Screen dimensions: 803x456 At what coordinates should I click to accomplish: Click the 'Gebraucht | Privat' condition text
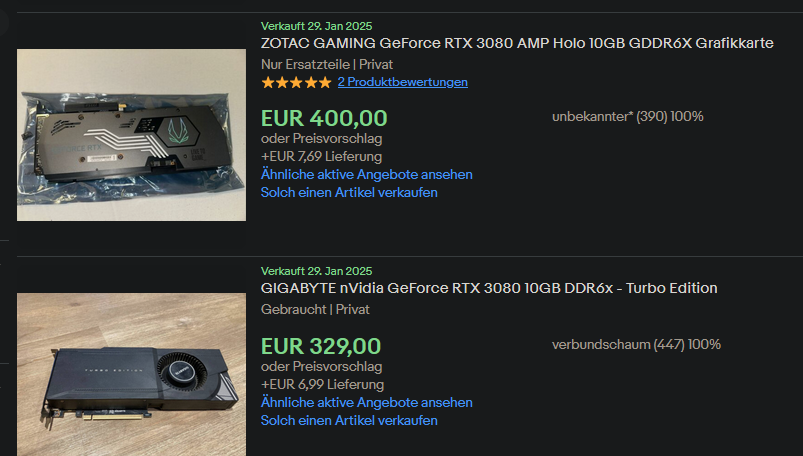pos(315,309)
